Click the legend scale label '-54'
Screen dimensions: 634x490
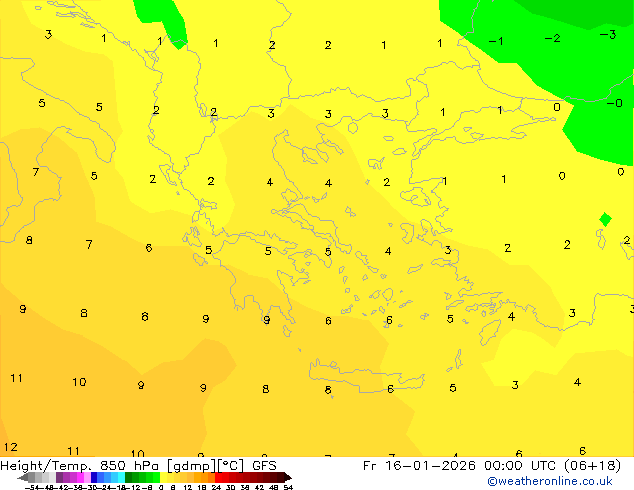[x=33, y=487]
